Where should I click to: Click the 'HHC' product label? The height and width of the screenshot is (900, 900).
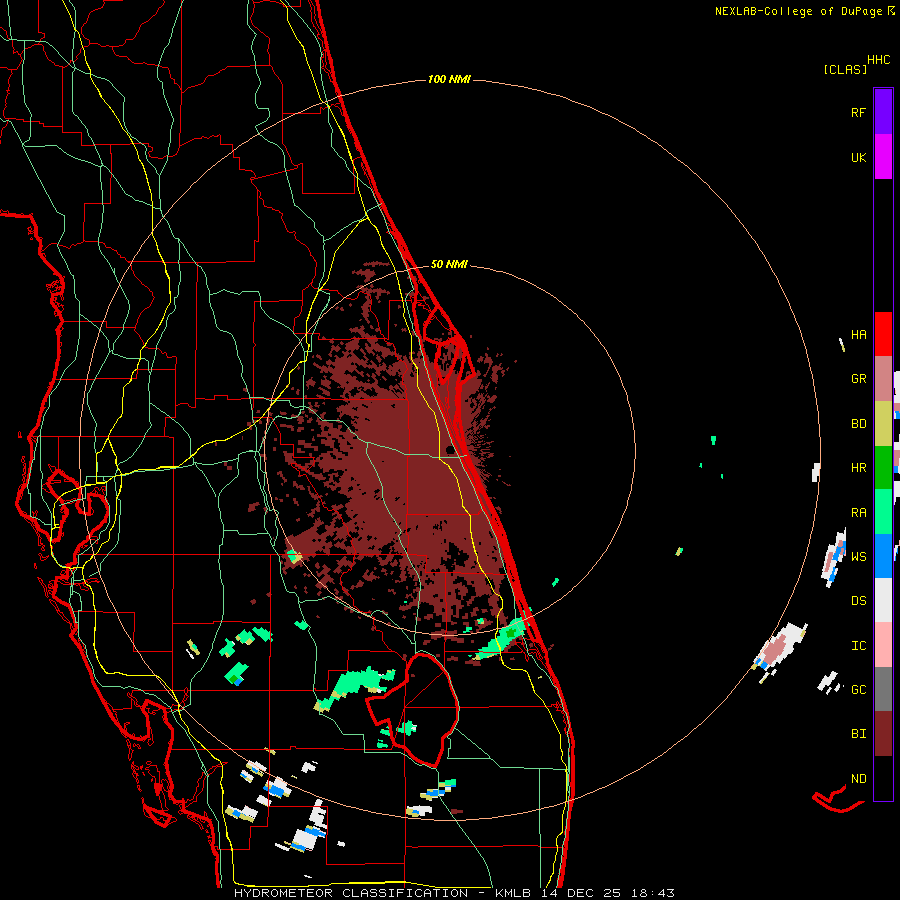(879, 60)
